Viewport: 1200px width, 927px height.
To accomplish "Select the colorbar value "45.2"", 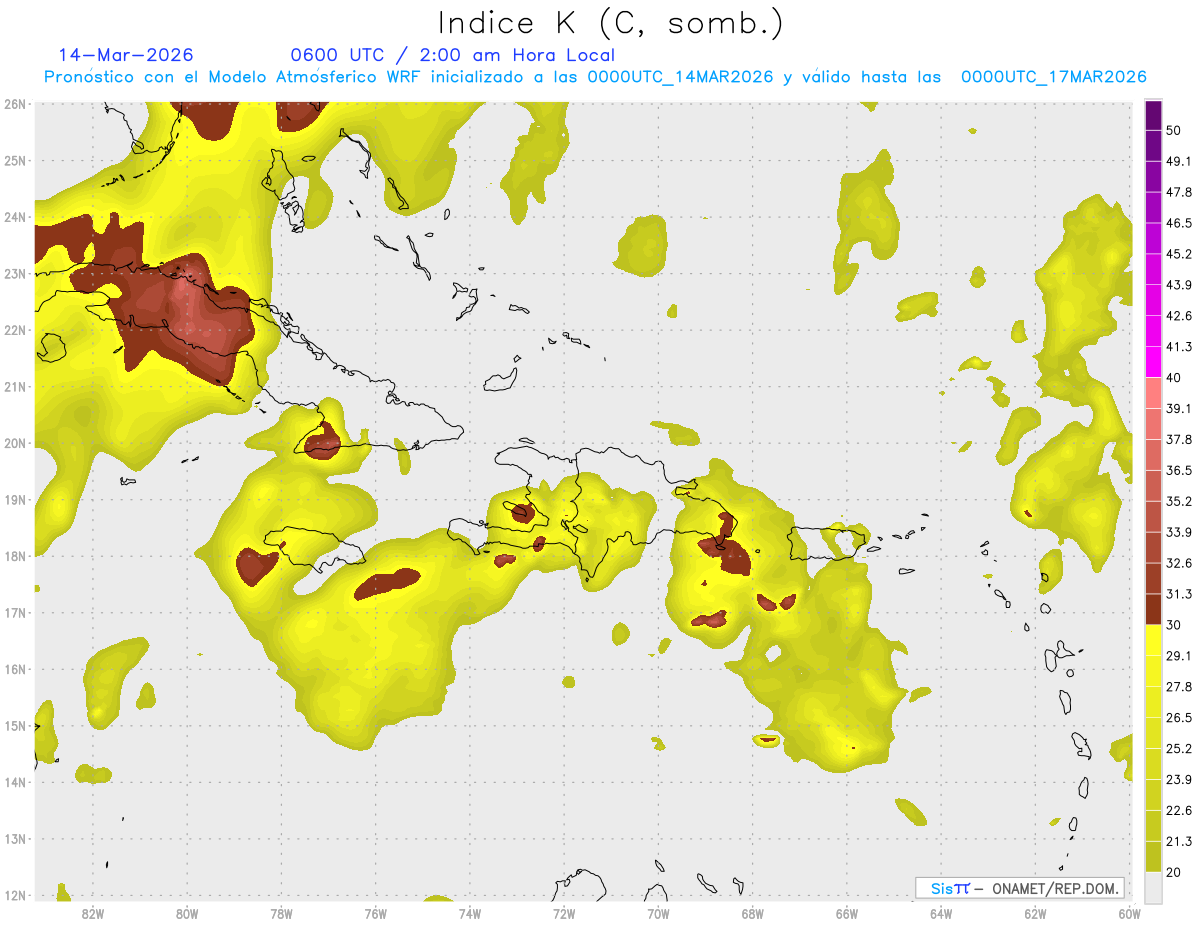I will (x=1179, y=254).
